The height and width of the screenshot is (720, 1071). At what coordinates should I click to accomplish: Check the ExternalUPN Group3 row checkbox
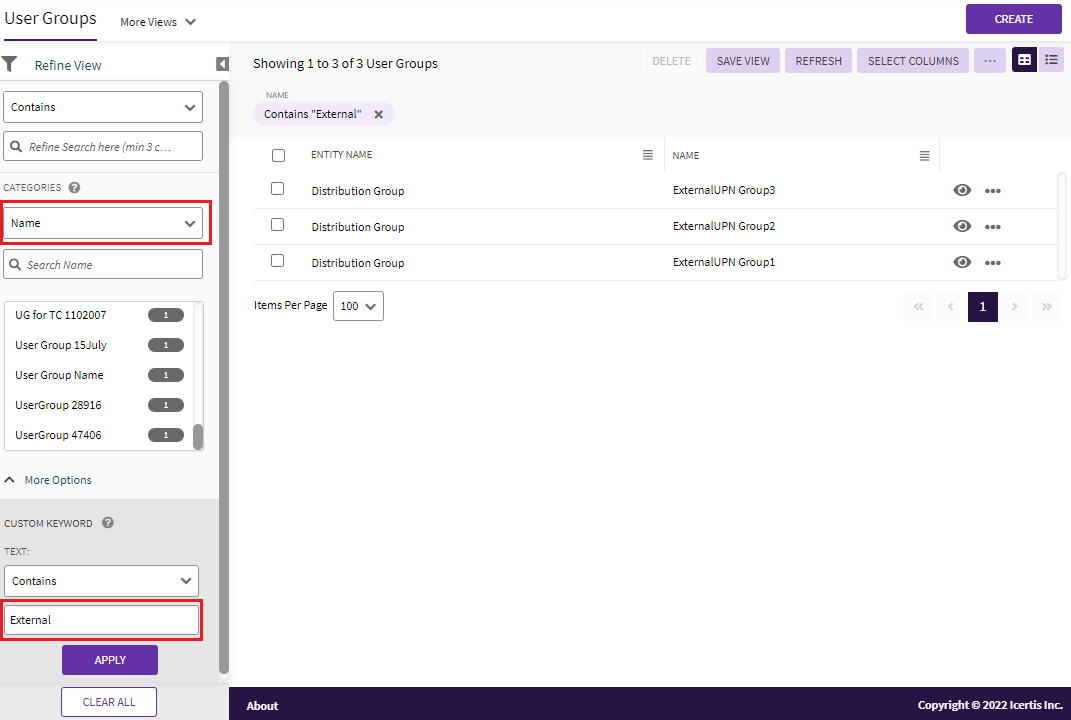pos(278,189)
